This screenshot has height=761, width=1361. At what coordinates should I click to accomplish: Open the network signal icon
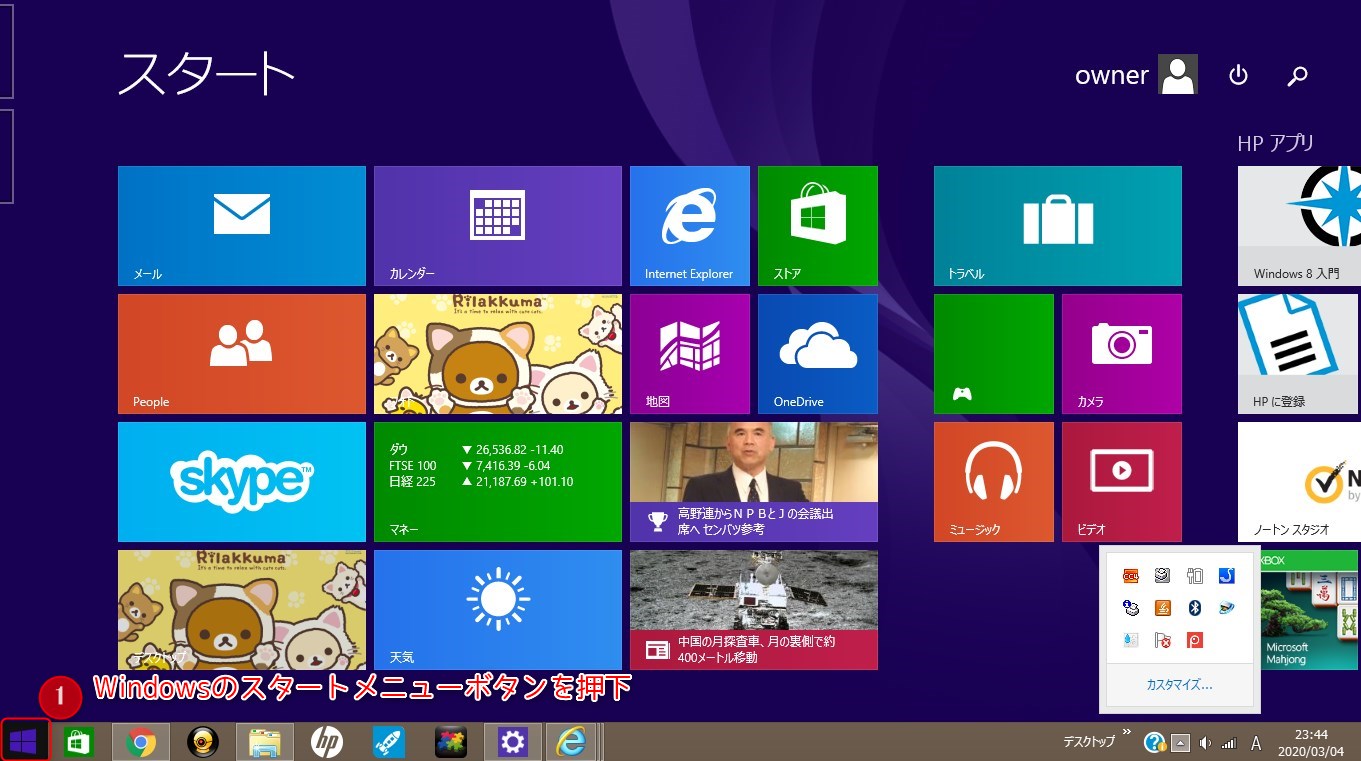pyautogui.click(x=1229, y=743)
